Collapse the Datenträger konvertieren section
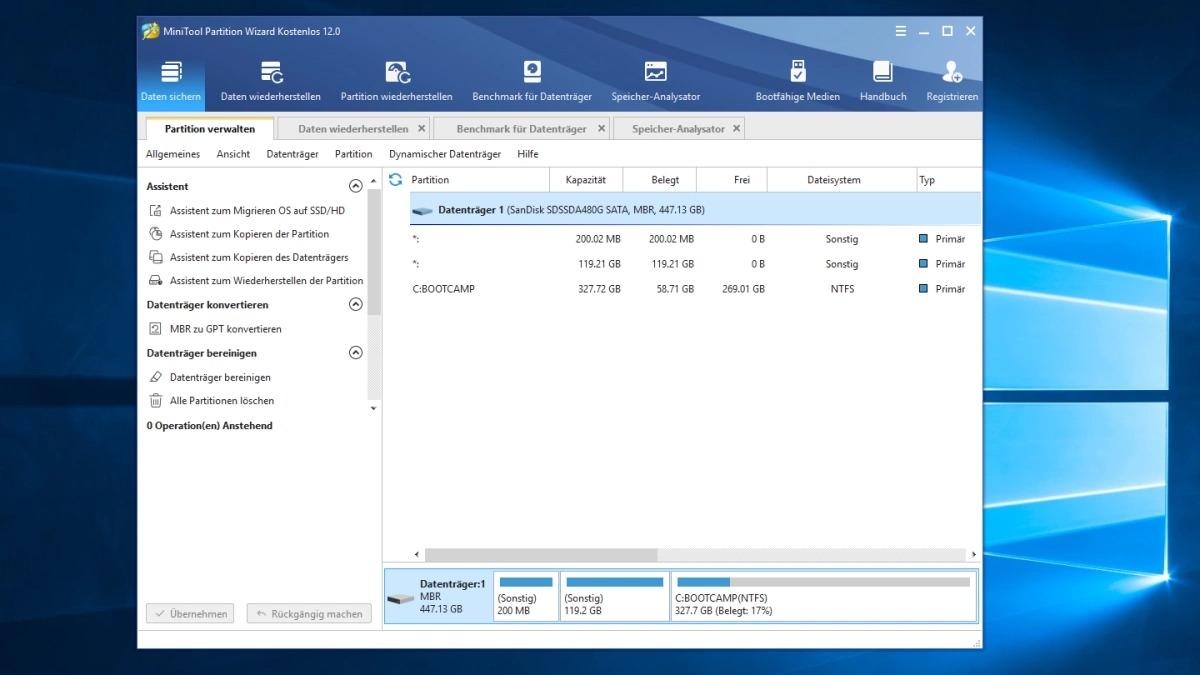The image size is (1200, 675). click(355, 304)
